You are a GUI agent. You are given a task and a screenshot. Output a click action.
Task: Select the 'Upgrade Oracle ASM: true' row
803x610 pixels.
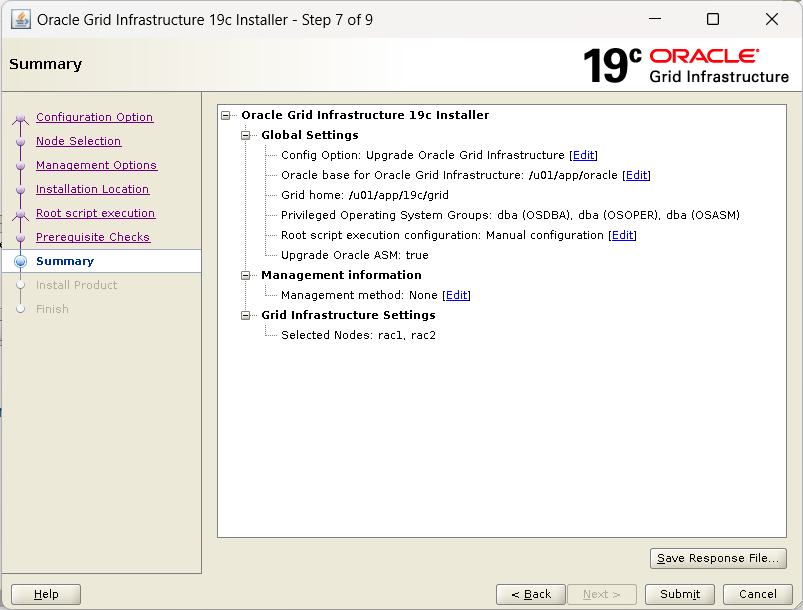354,255
